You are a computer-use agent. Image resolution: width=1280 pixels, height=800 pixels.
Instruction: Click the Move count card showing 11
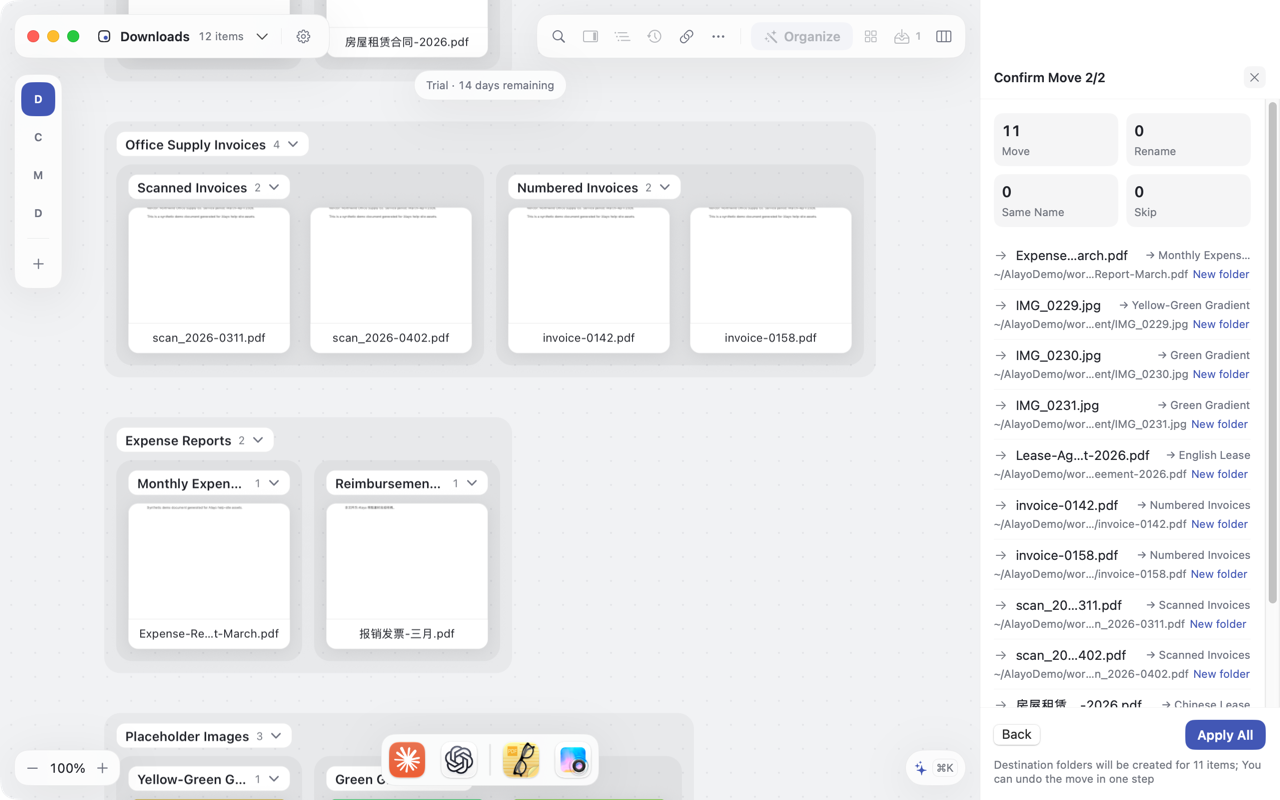point(1056,140)
